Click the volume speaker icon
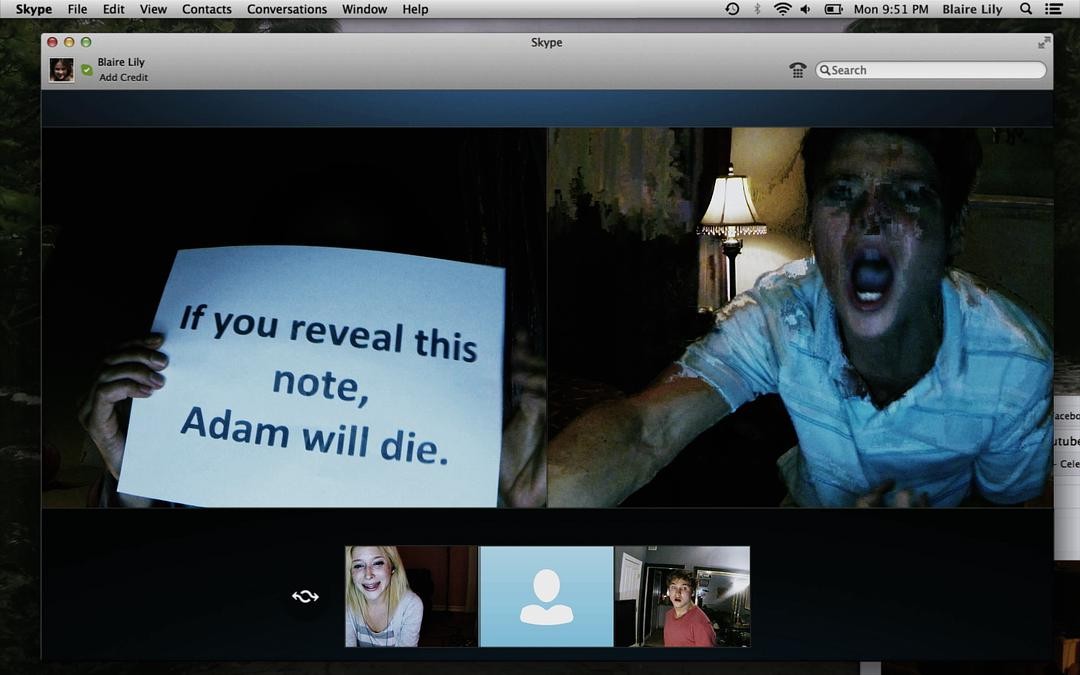The image size is (1080, 675). (x=805, y=9)
